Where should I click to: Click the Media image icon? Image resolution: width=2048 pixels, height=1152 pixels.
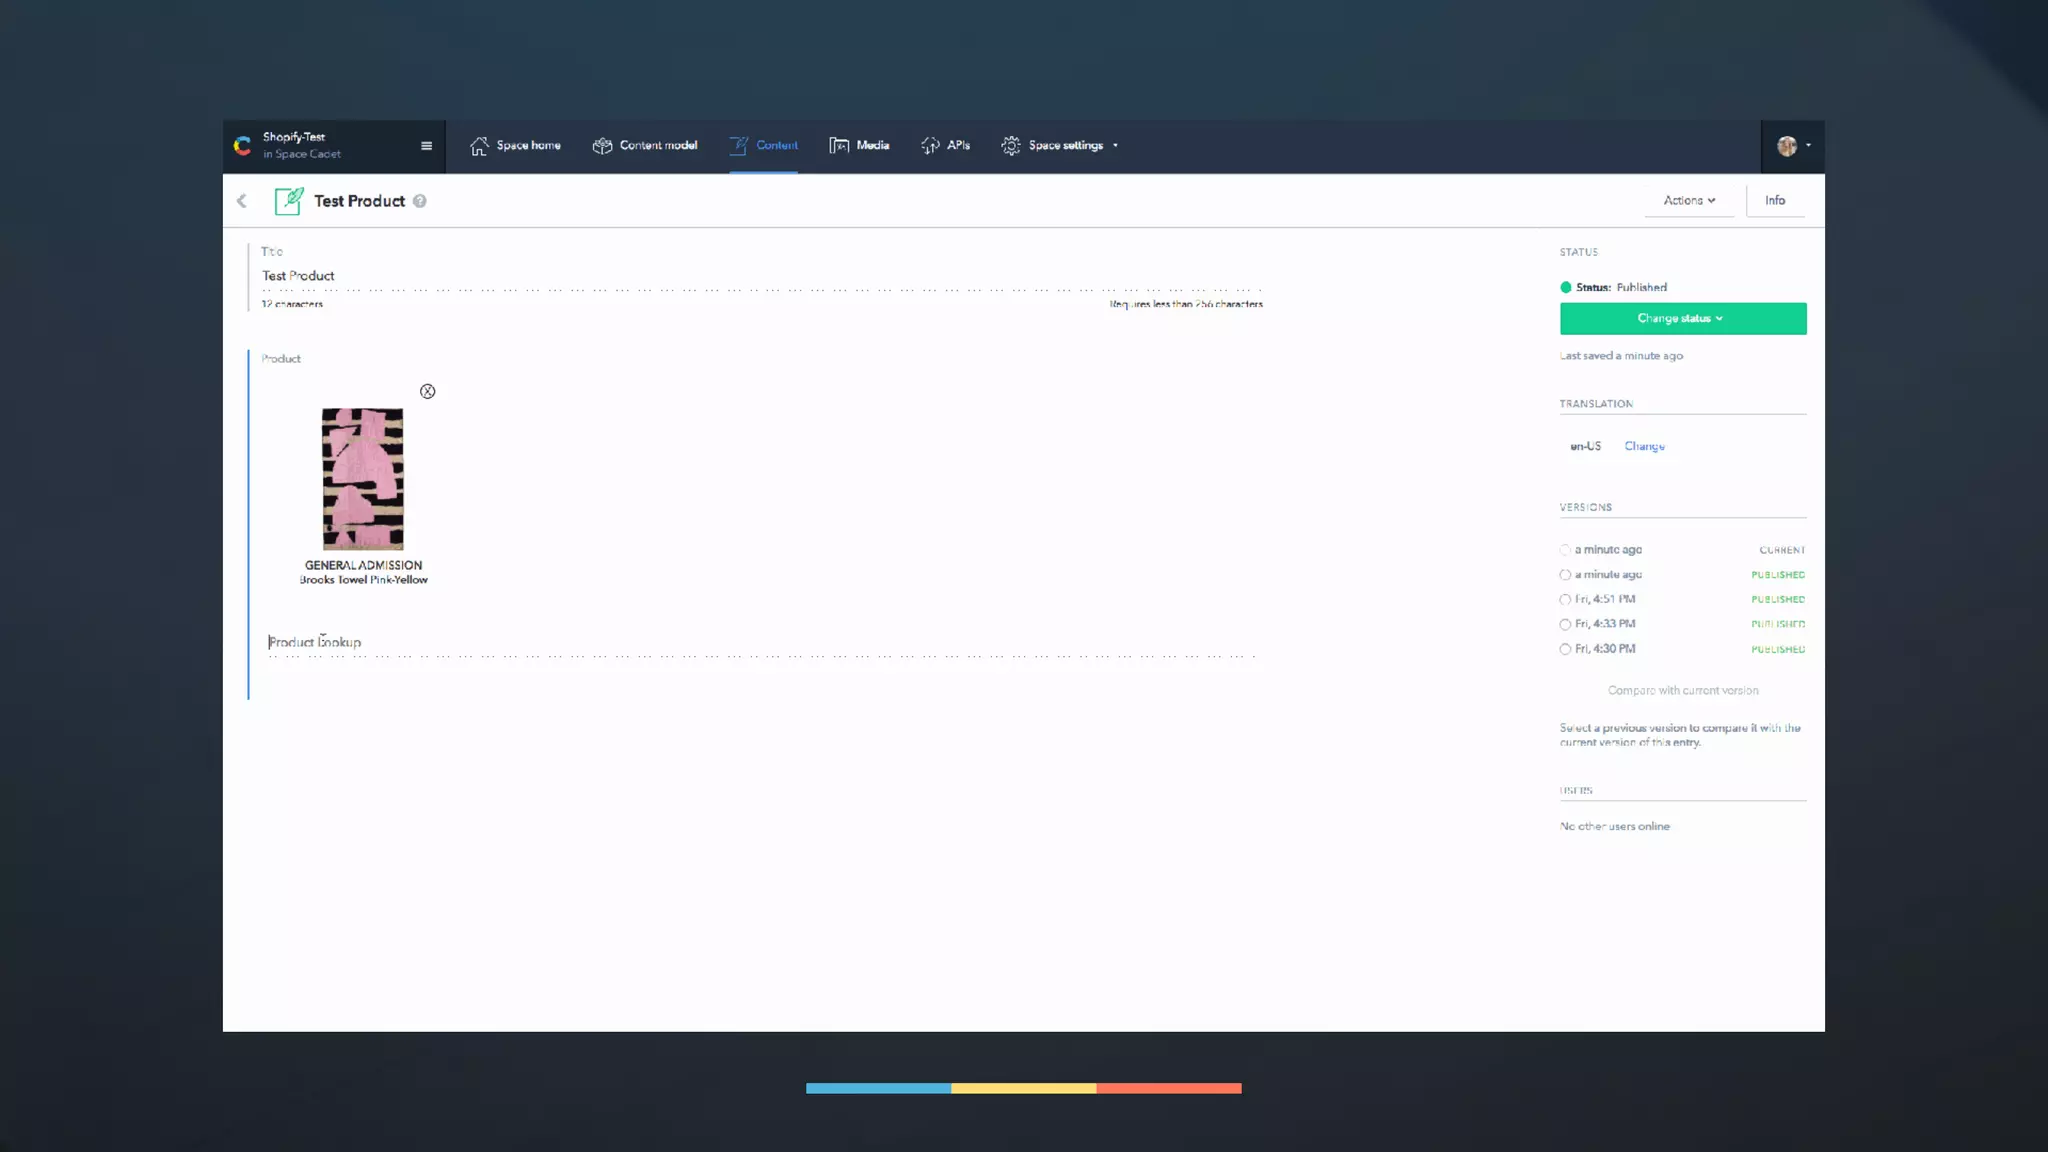[x=839, y=146]
